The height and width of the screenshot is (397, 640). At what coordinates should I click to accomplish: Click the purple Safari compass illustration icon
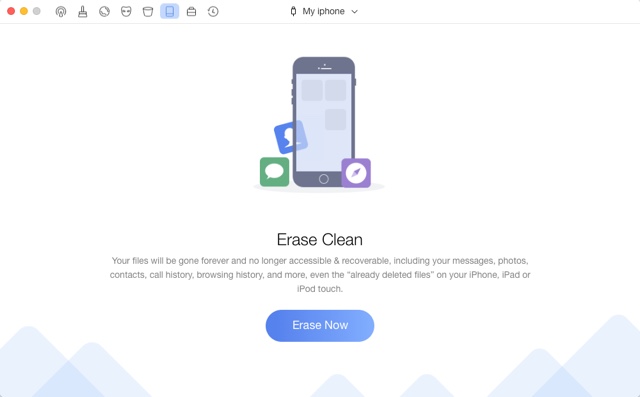click(356, 173)
